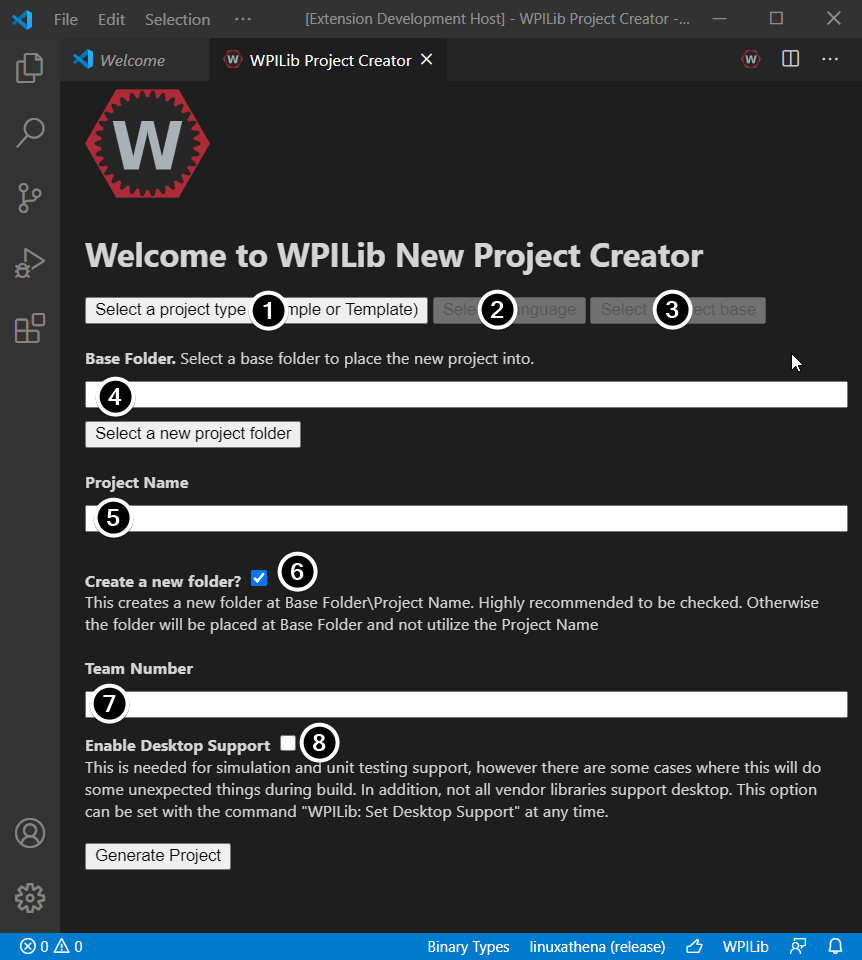Show errors and warnings in status bar
The height and width of the screenshot is (960, 862).
point(51,947)
